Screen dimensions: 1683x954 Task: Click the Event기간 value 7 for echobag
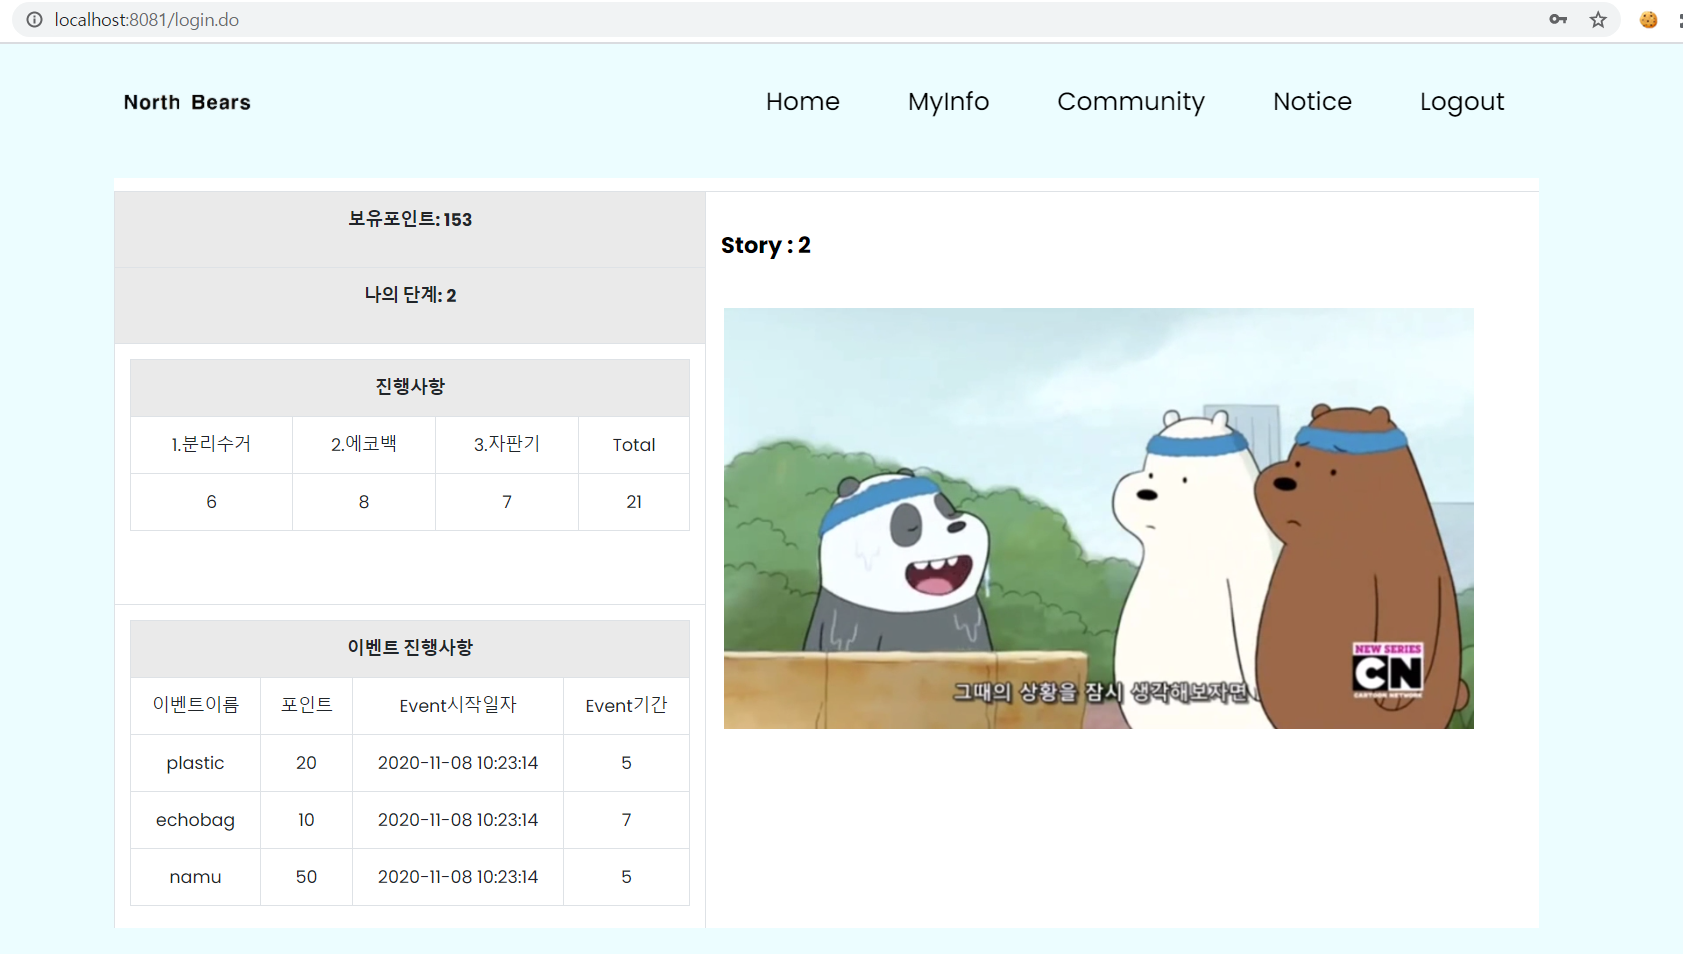pos(626,820)
